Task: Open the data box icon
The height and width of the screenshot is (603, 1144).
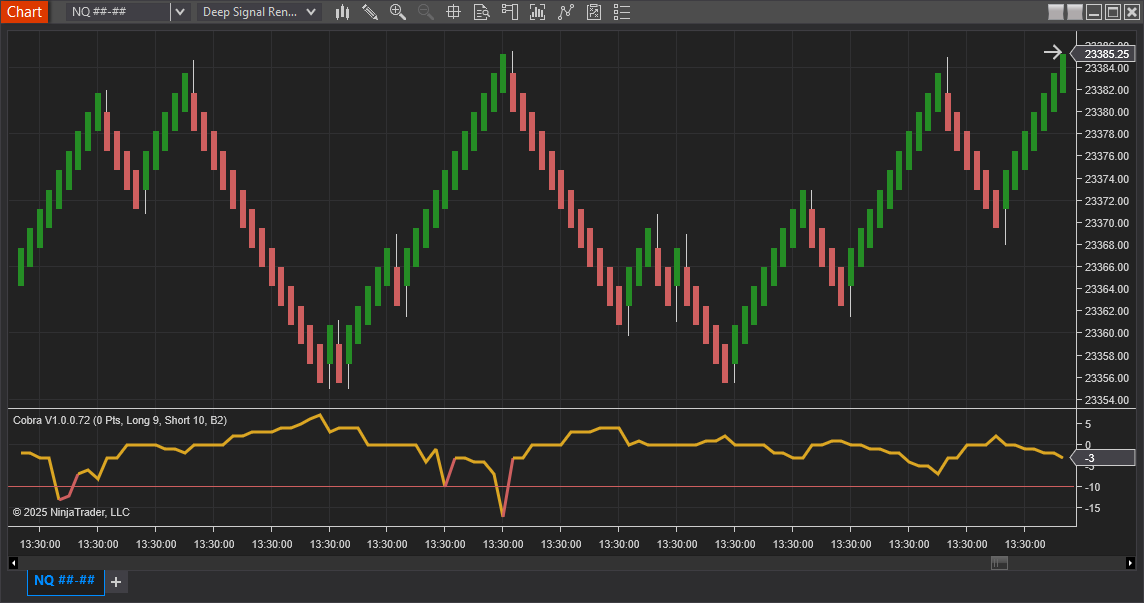Action: [x=481, y=12]
